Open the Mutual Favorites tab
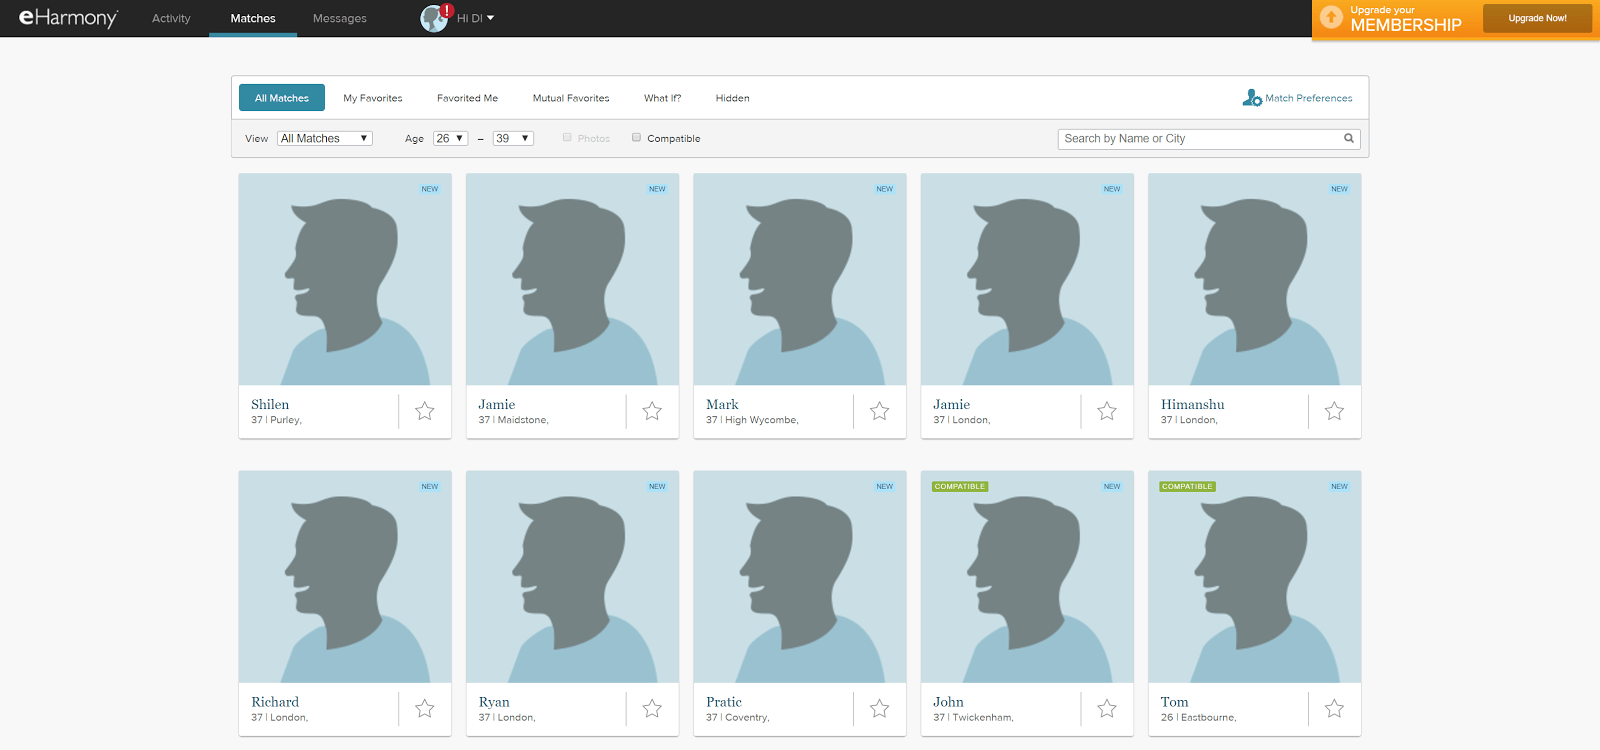The width and height of the screenshot is (1600, 750). [x=571, y=98]
